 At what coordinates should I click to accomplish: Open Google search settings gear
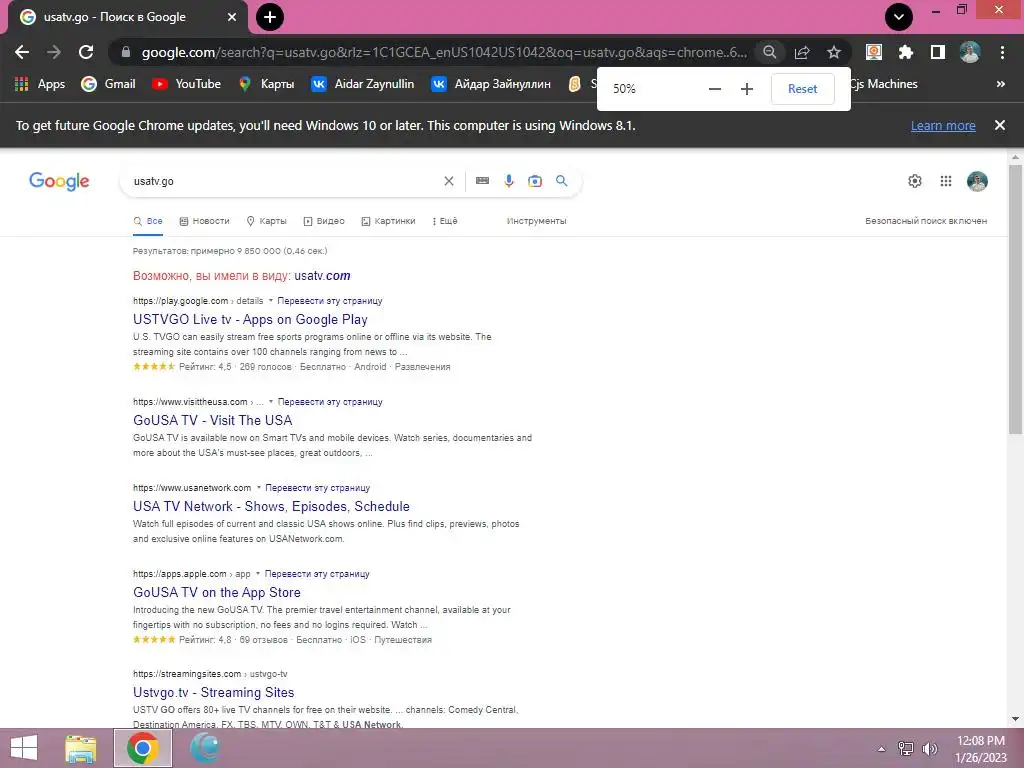click(915, 181)
